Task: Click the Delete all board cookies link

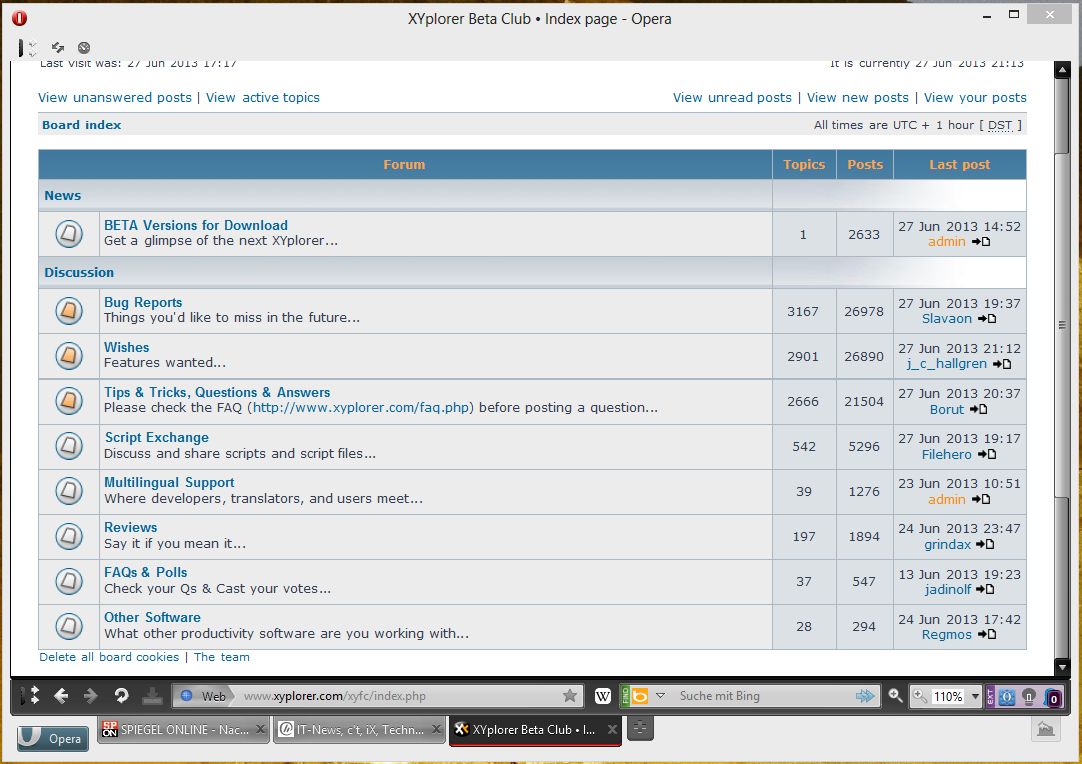Action: (x=109, y=657)
